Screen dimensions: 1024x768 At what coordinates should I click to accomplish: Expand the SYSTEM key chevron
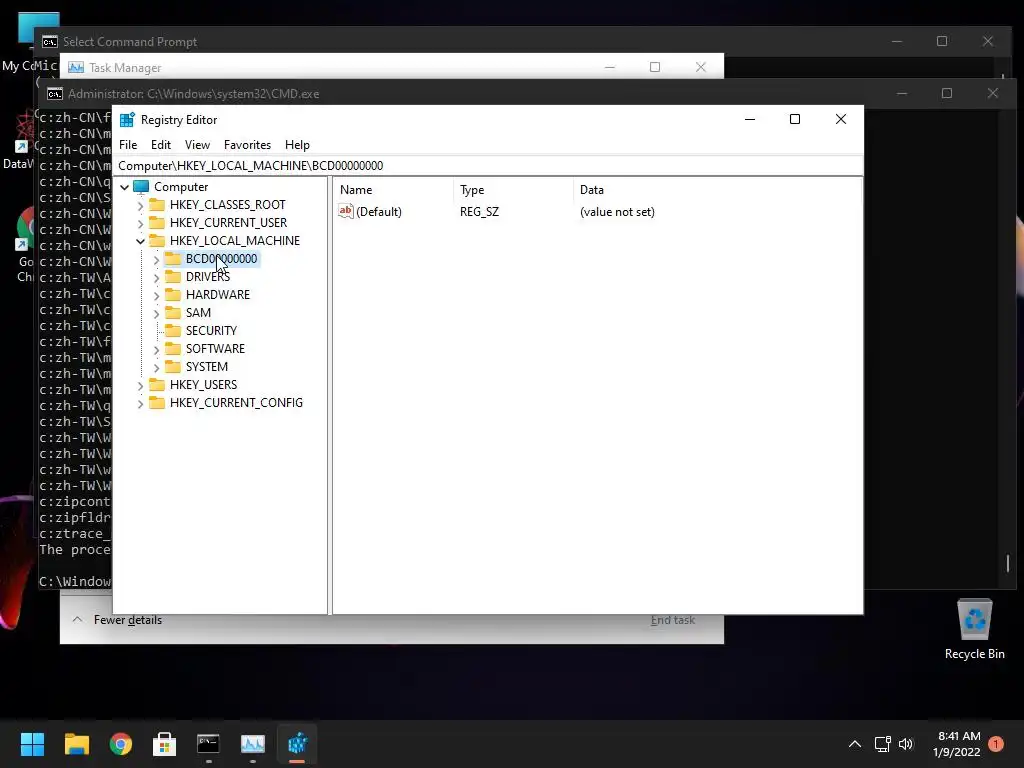tap(156, 368)
